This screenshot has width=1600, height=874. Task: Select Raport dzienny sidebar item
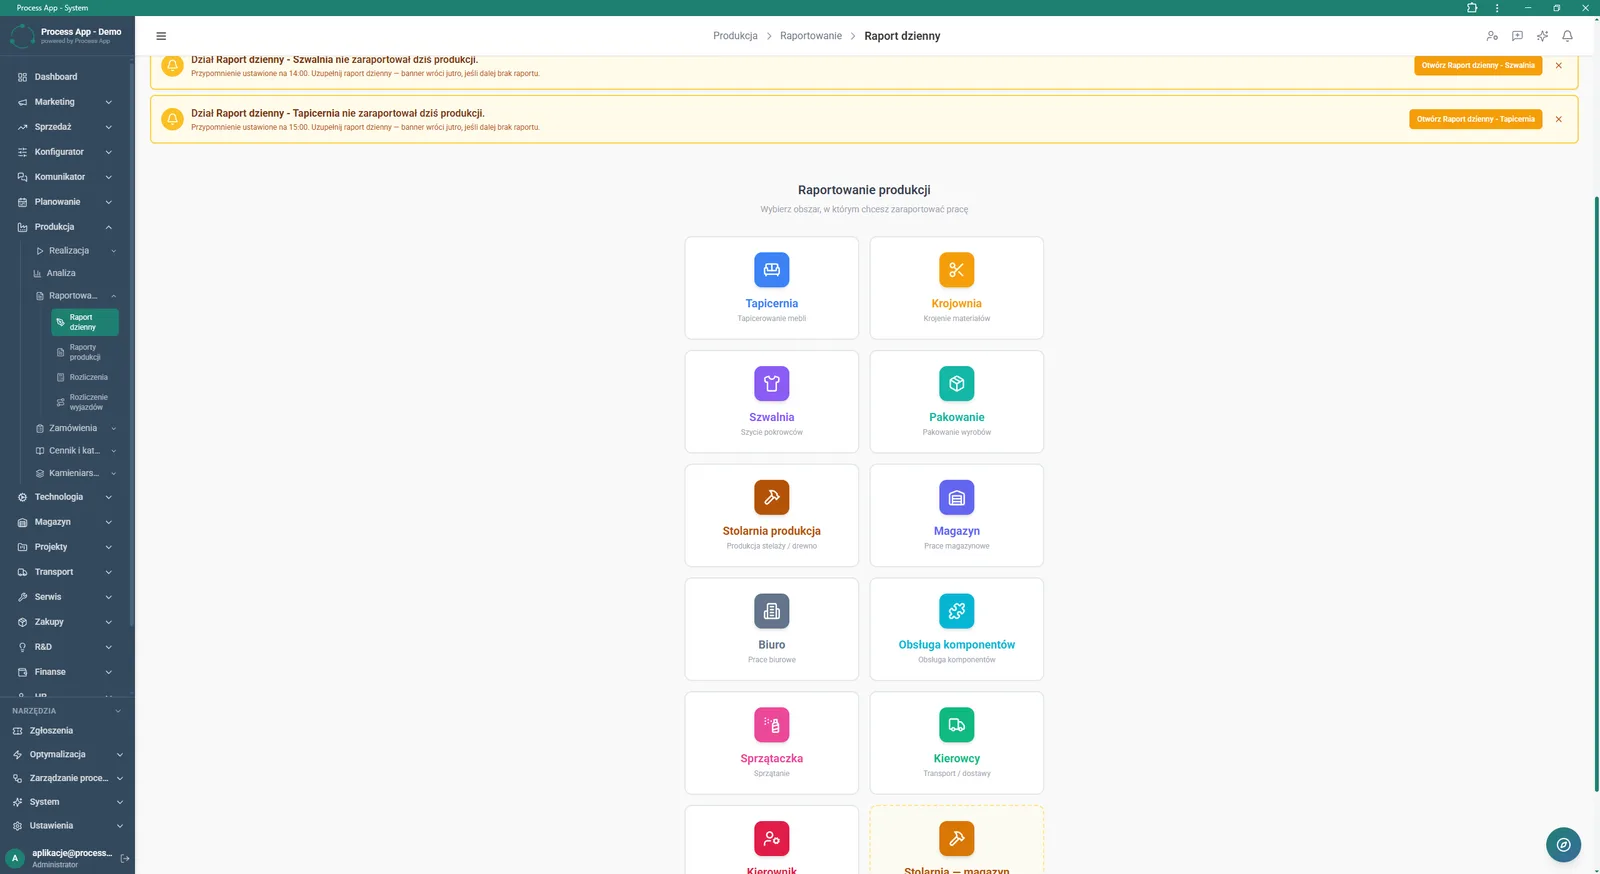pos(85,322)
